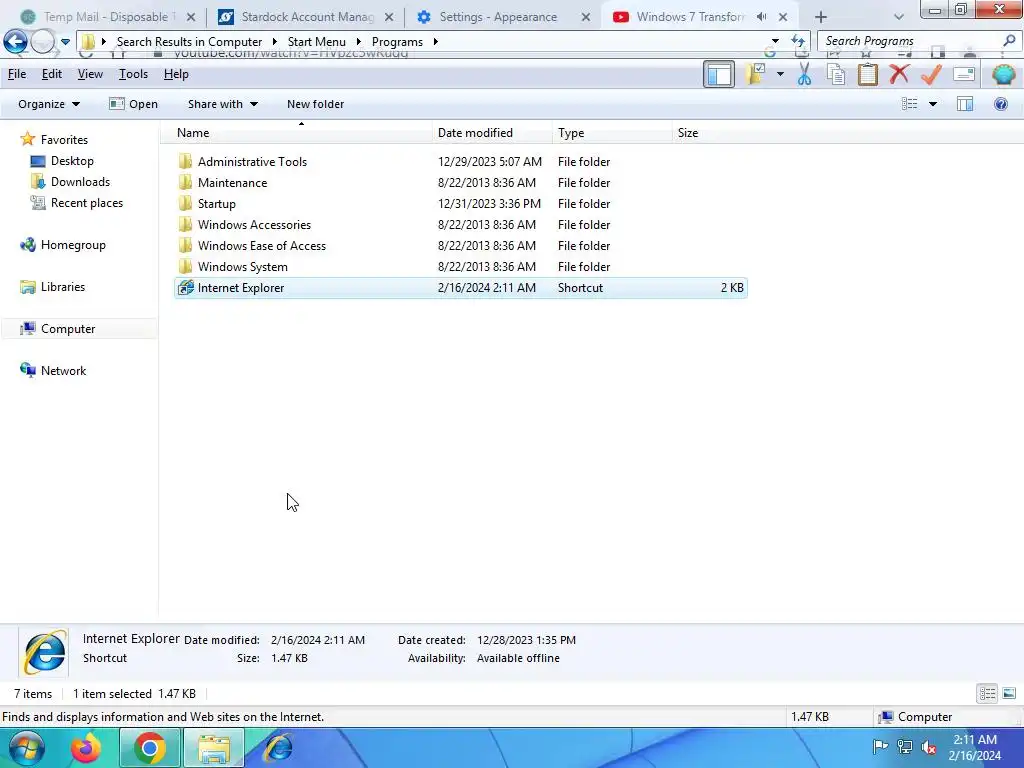
Task: Open the Edit menu
Action: [x=52, y=74]
